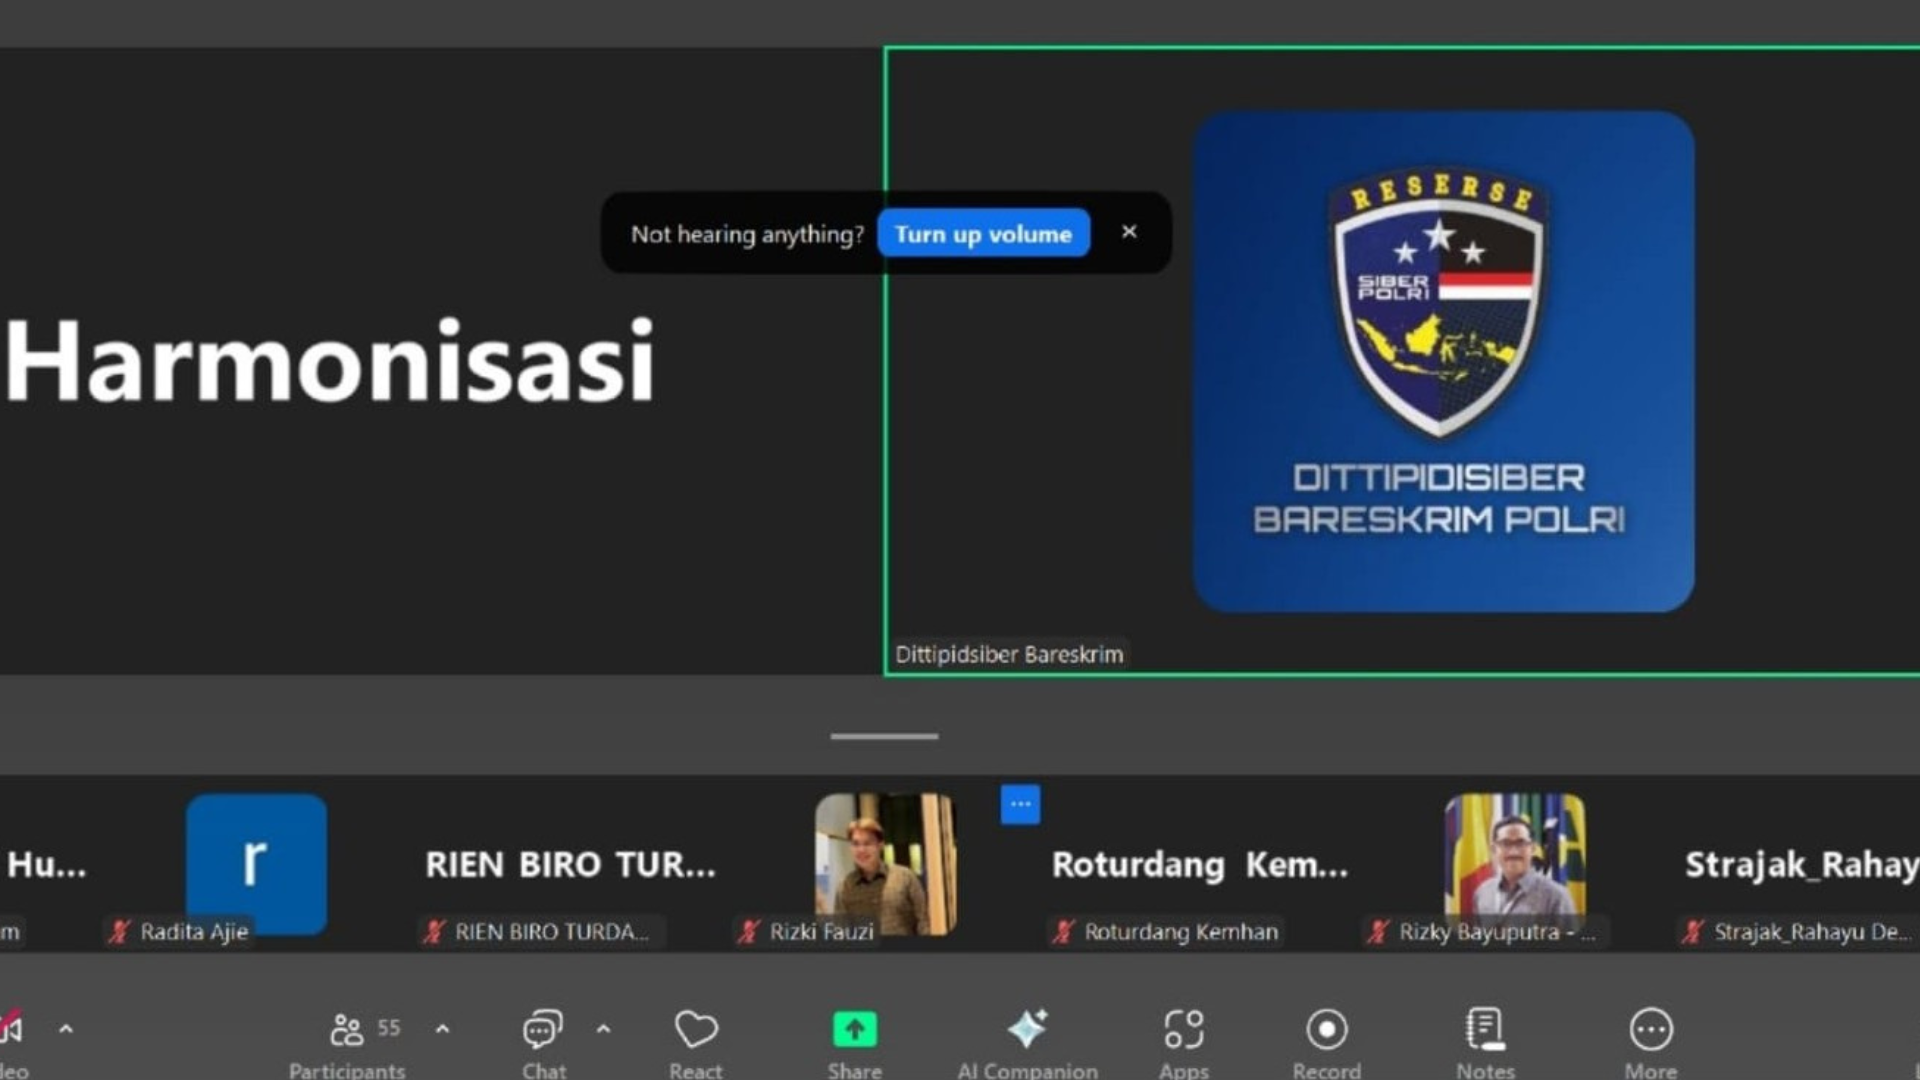The height and width of the screenshot is (1080, 1920).
Task: Select Rizky Bayuputra video thumbnail
Action: tap(1515, 864)
